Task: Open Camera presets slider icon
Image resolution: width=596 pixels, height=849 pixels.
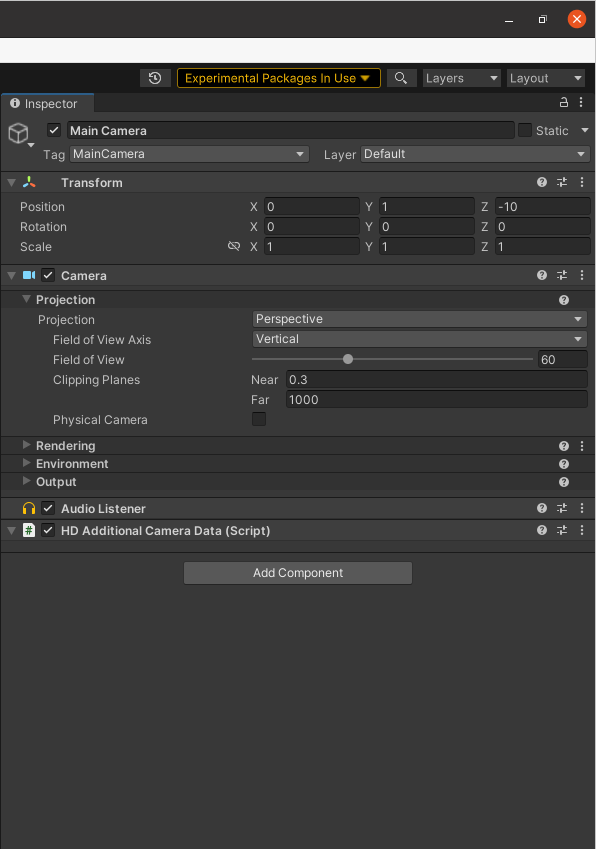Action: 562,275
